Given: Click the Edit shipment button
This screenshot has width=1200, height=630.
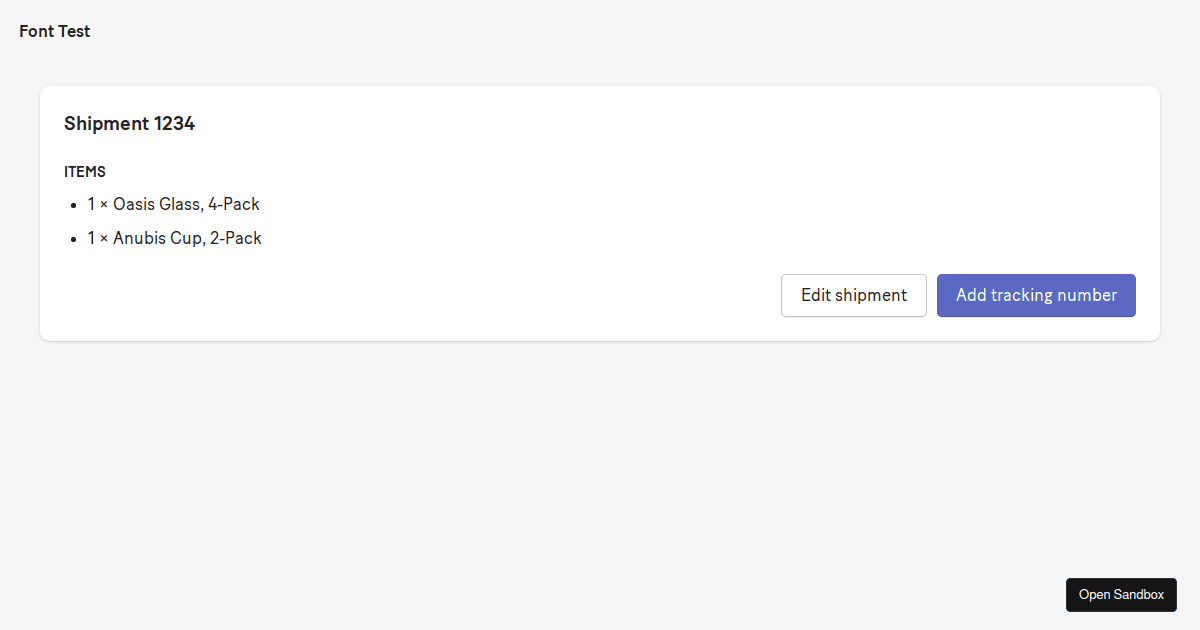Looking at the screenshot, I should [853, 296].
